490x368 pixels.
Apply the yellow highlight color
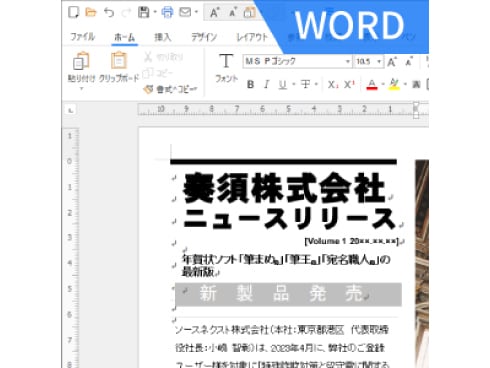[x=394, y=85]
